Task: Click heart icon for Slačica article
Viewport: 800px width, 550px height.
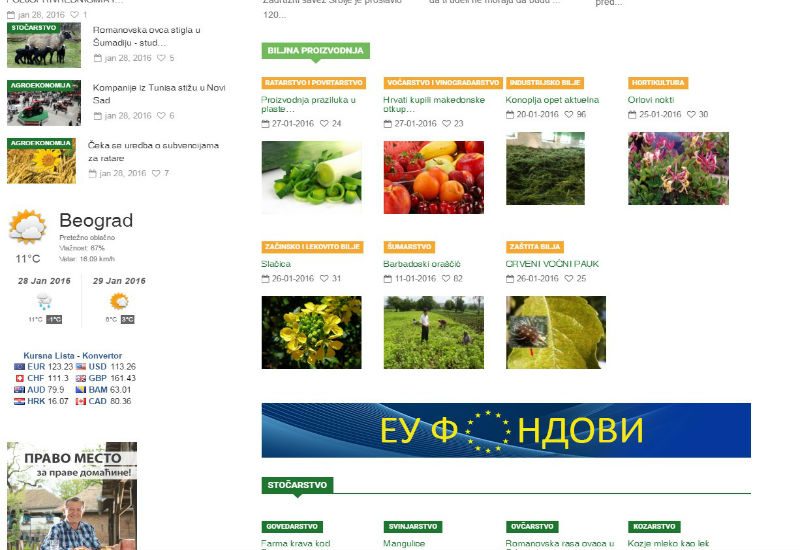Action: click(324, 279)
